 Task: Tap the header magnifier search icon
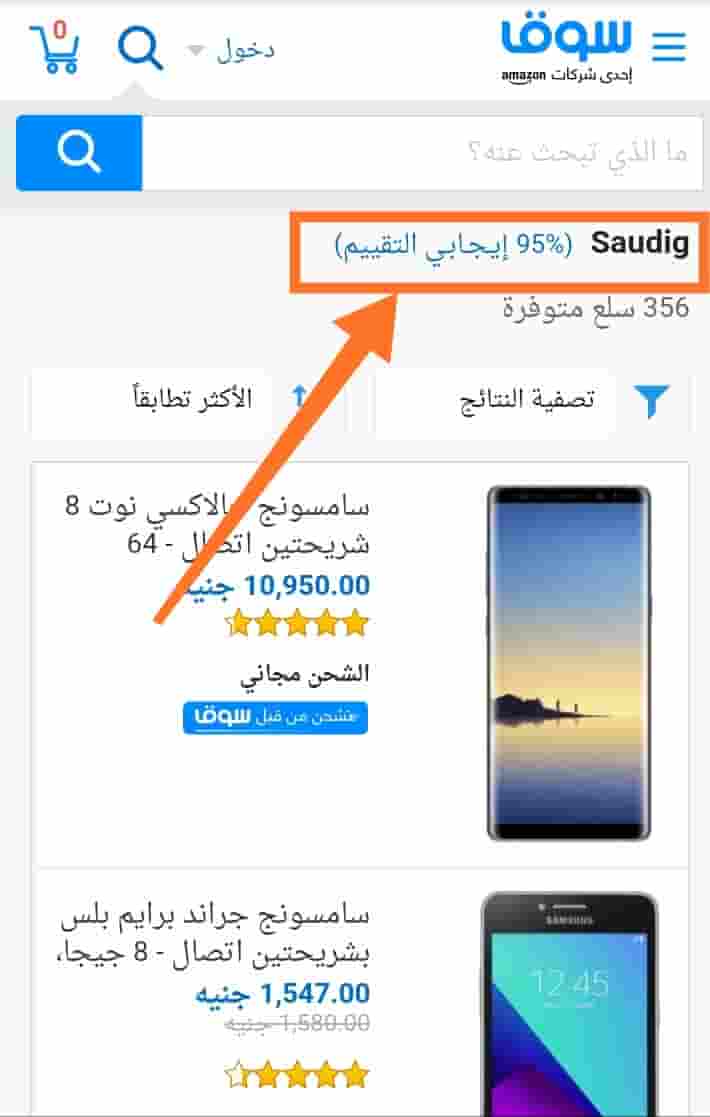pyautogui.click(x=140, y=48)
